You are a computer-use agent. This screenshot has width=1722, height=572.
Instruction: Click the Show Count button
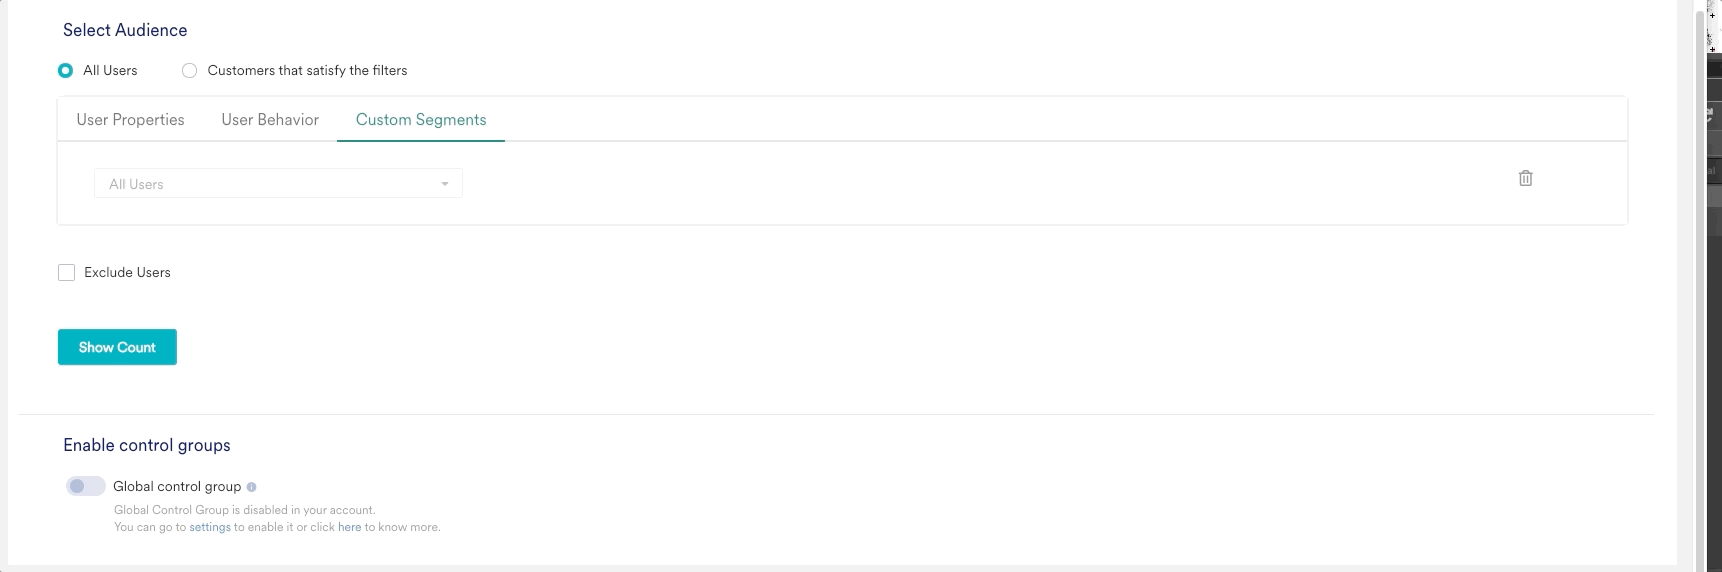(x=117, y=347)
